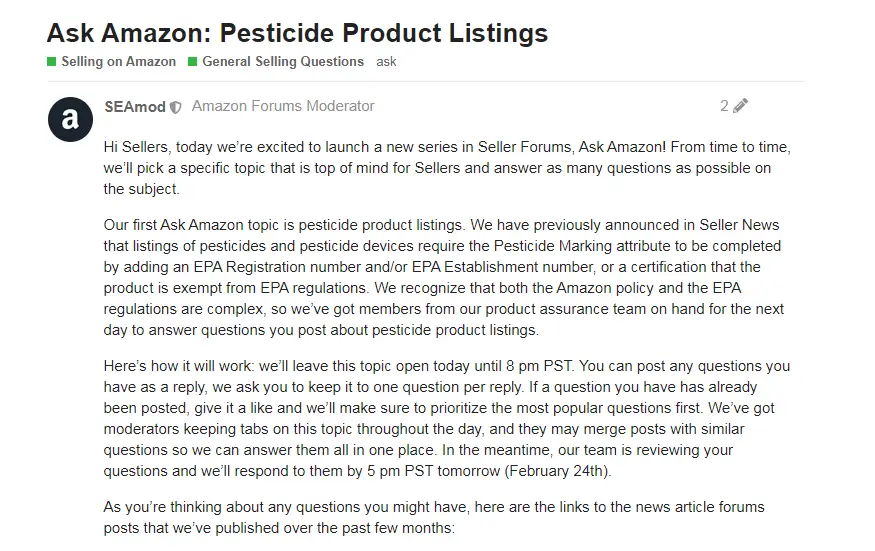This screenshot has width=875, height=551.
Task: Click the SEAmod Amazon avatar icon
Action: (x=70, y=120)
